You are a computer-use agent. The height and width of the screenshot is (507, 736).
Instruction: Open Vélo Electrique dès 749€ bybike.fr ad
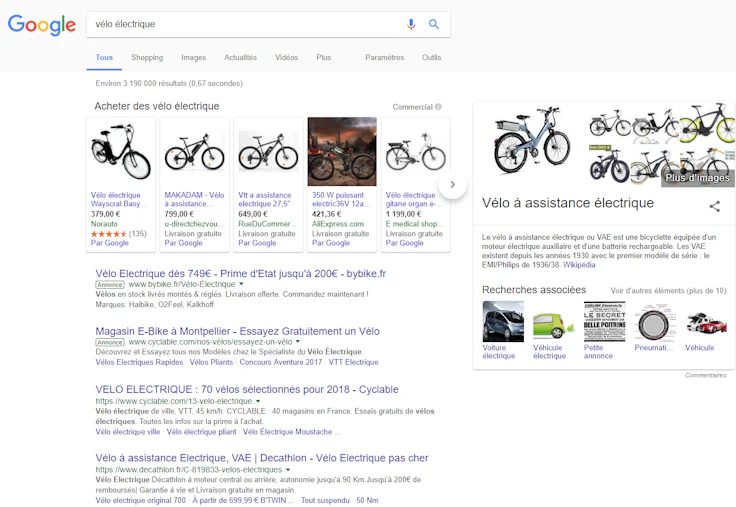241,274
